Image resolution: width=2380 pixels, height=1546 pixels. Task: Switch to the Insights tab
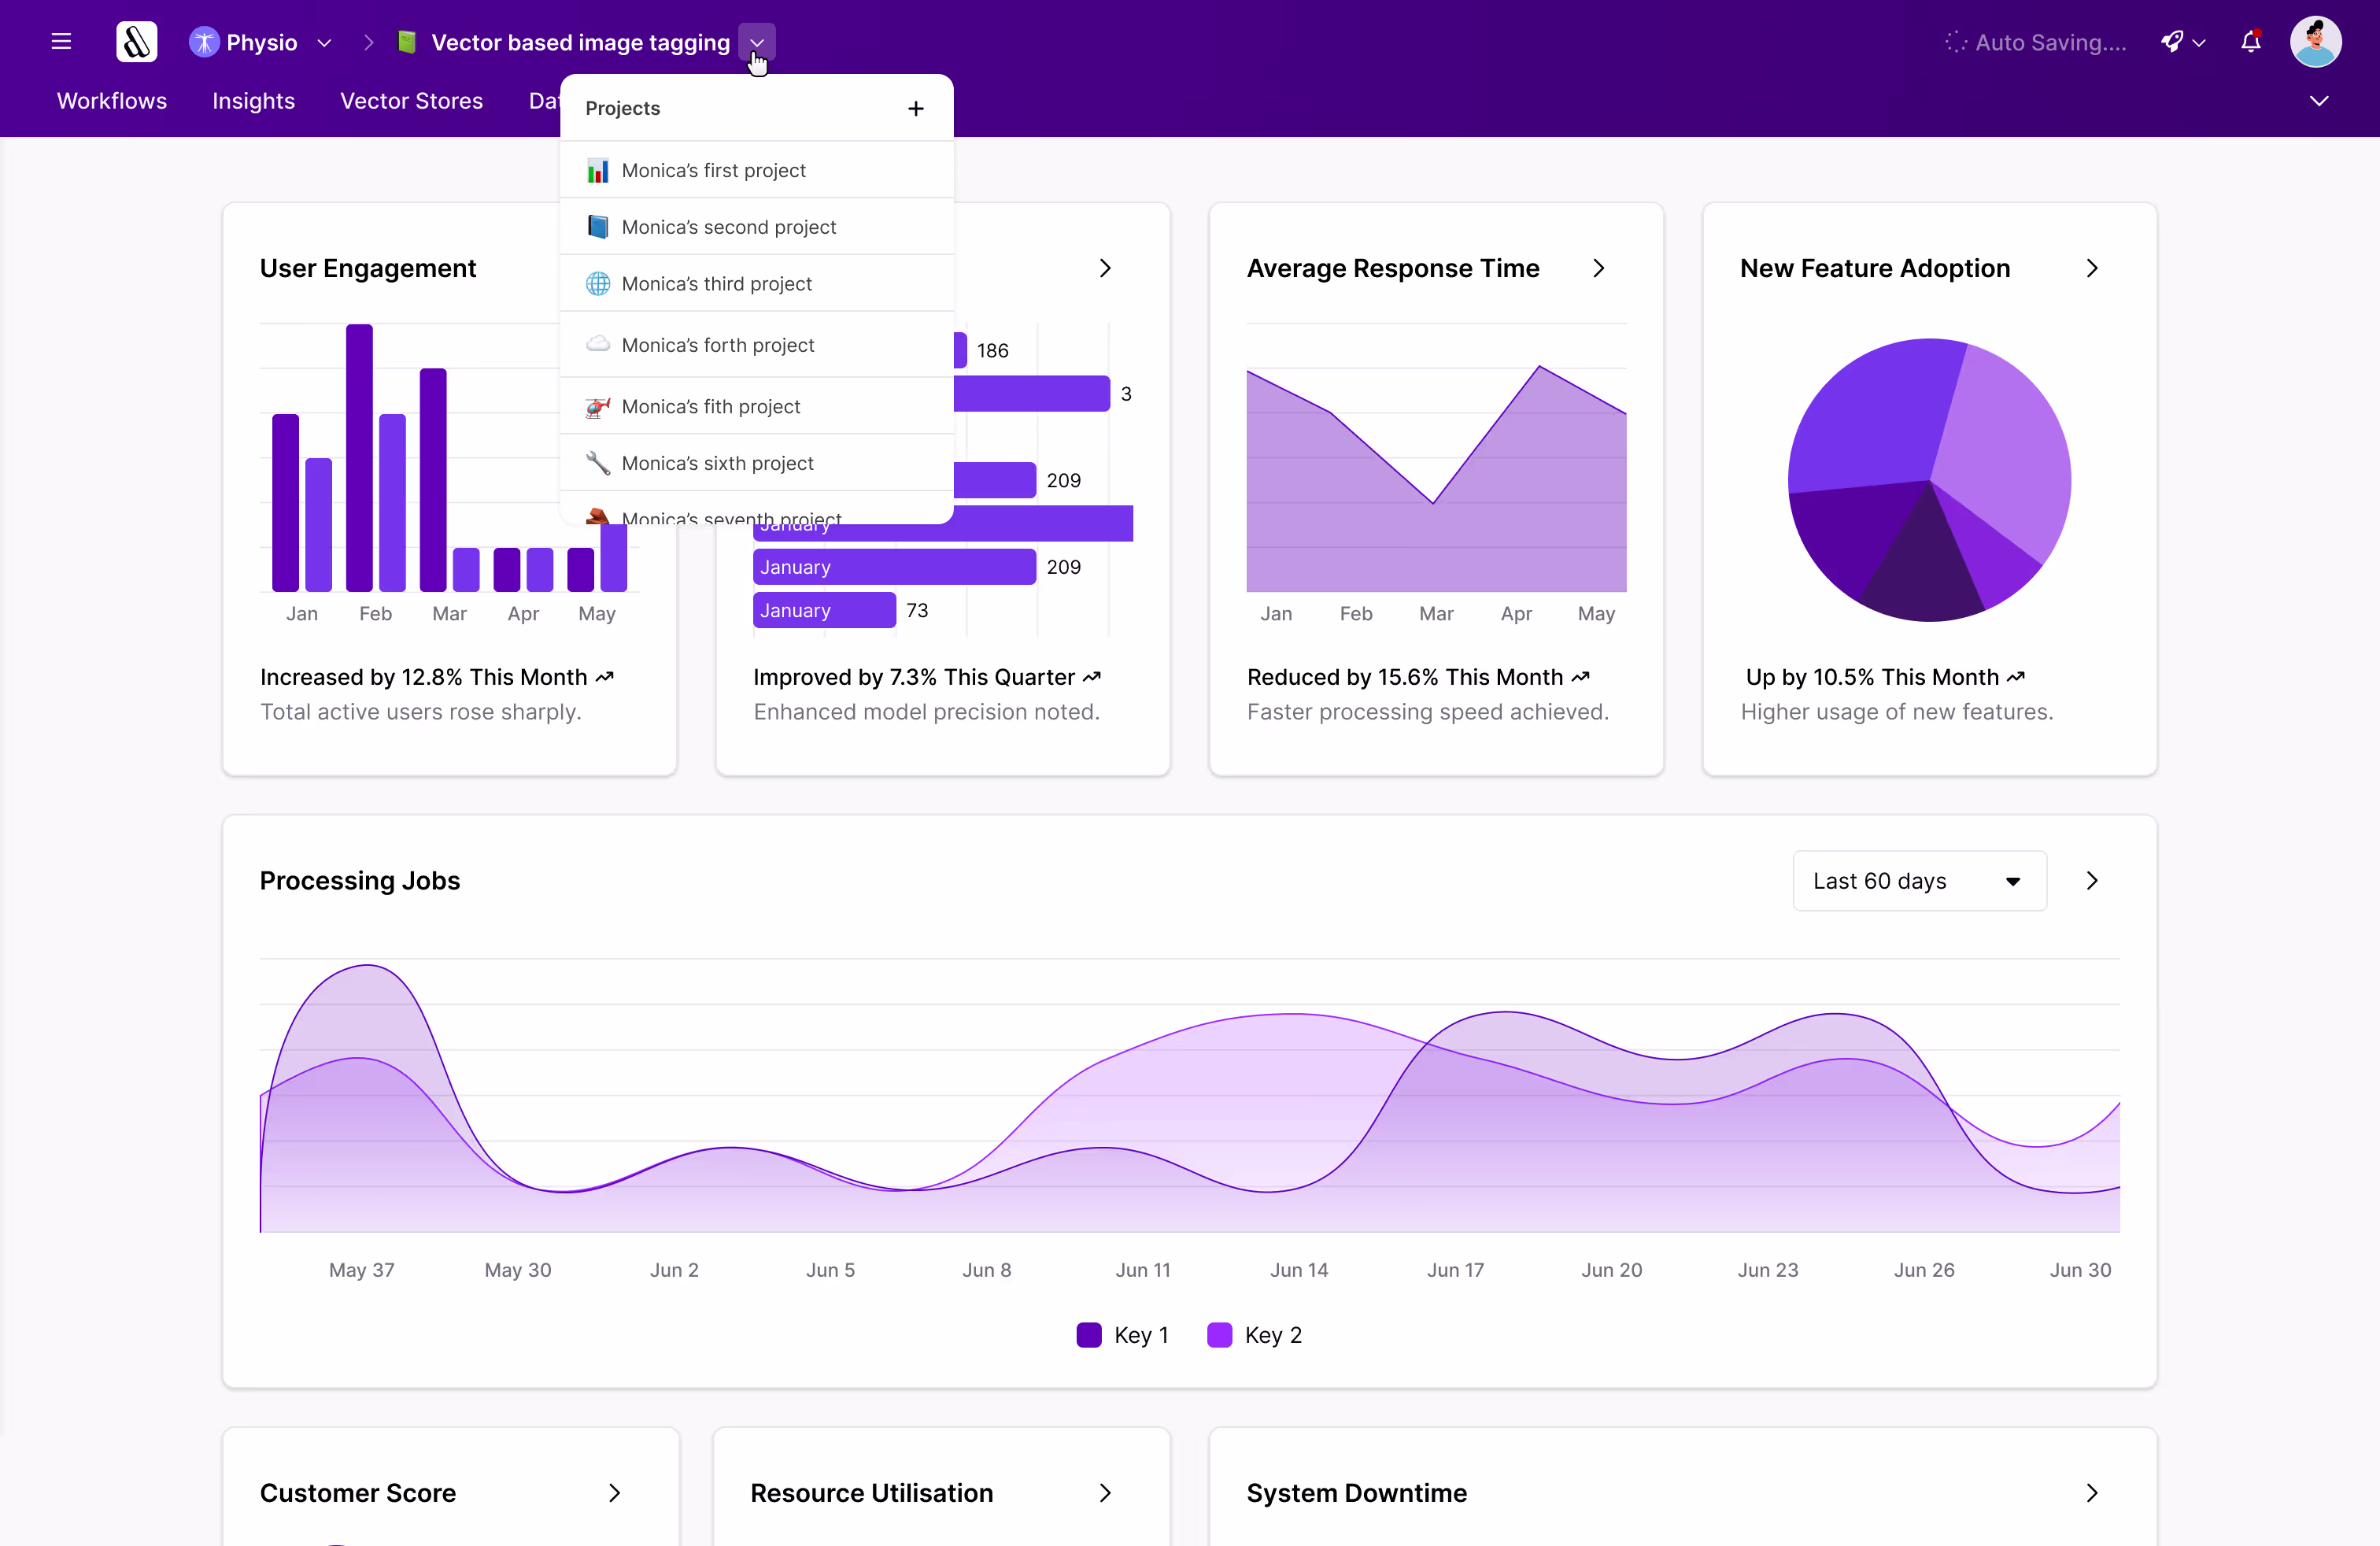point(253,101)
